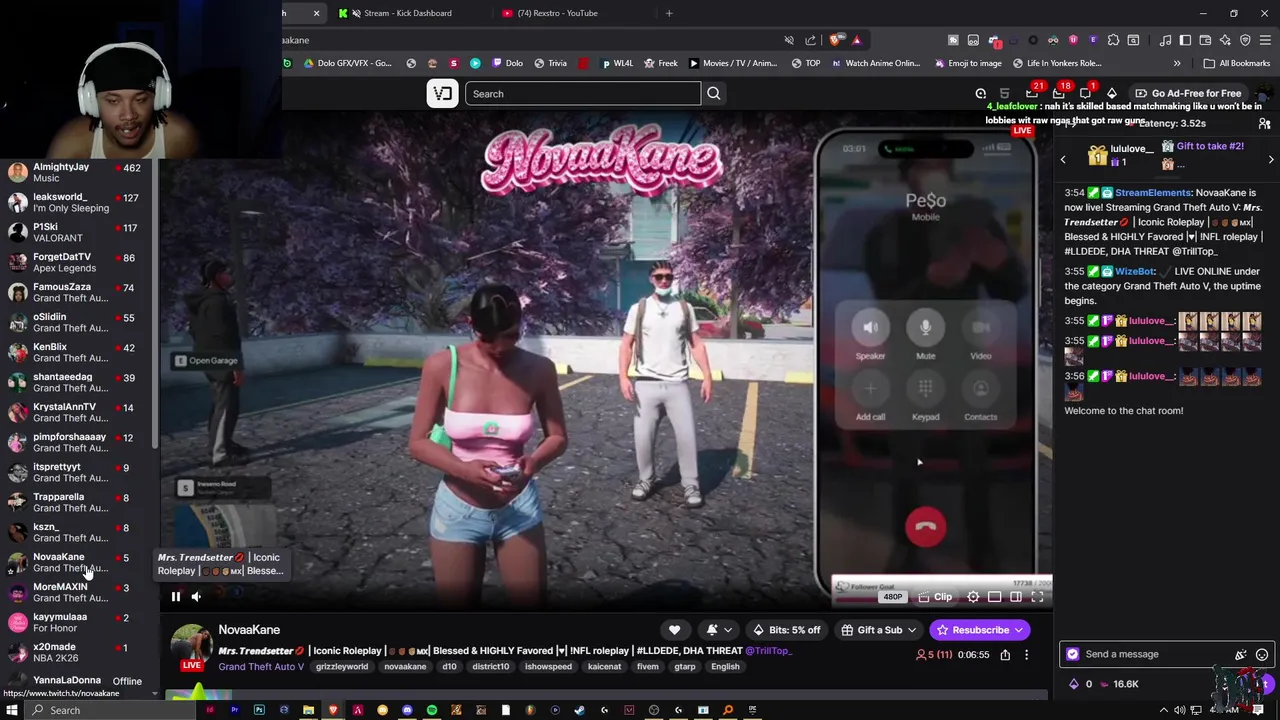Open the Grand Theft Auto V category link
Viewport: 1280px width, 720px height.
(261, 667)
